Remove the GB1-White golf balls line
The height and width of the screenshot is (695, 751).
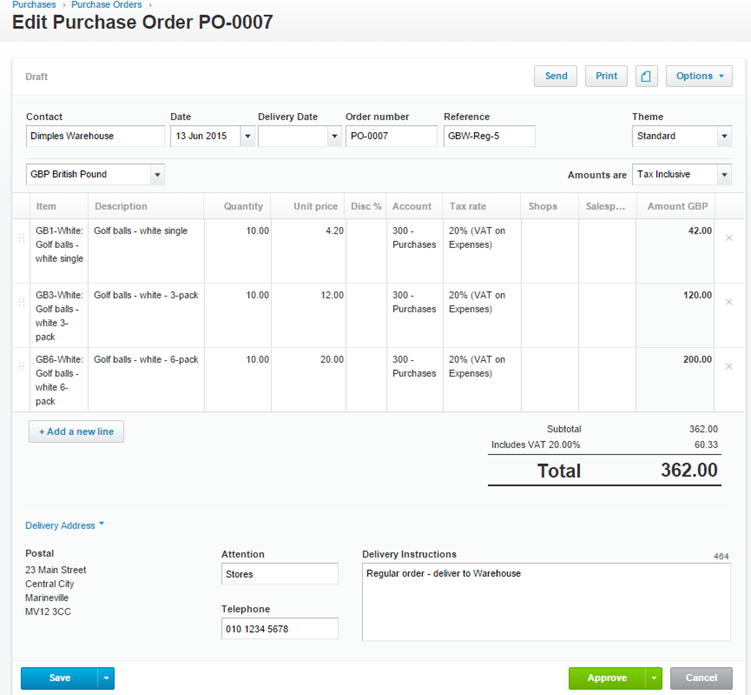click(x=728, y=238)
